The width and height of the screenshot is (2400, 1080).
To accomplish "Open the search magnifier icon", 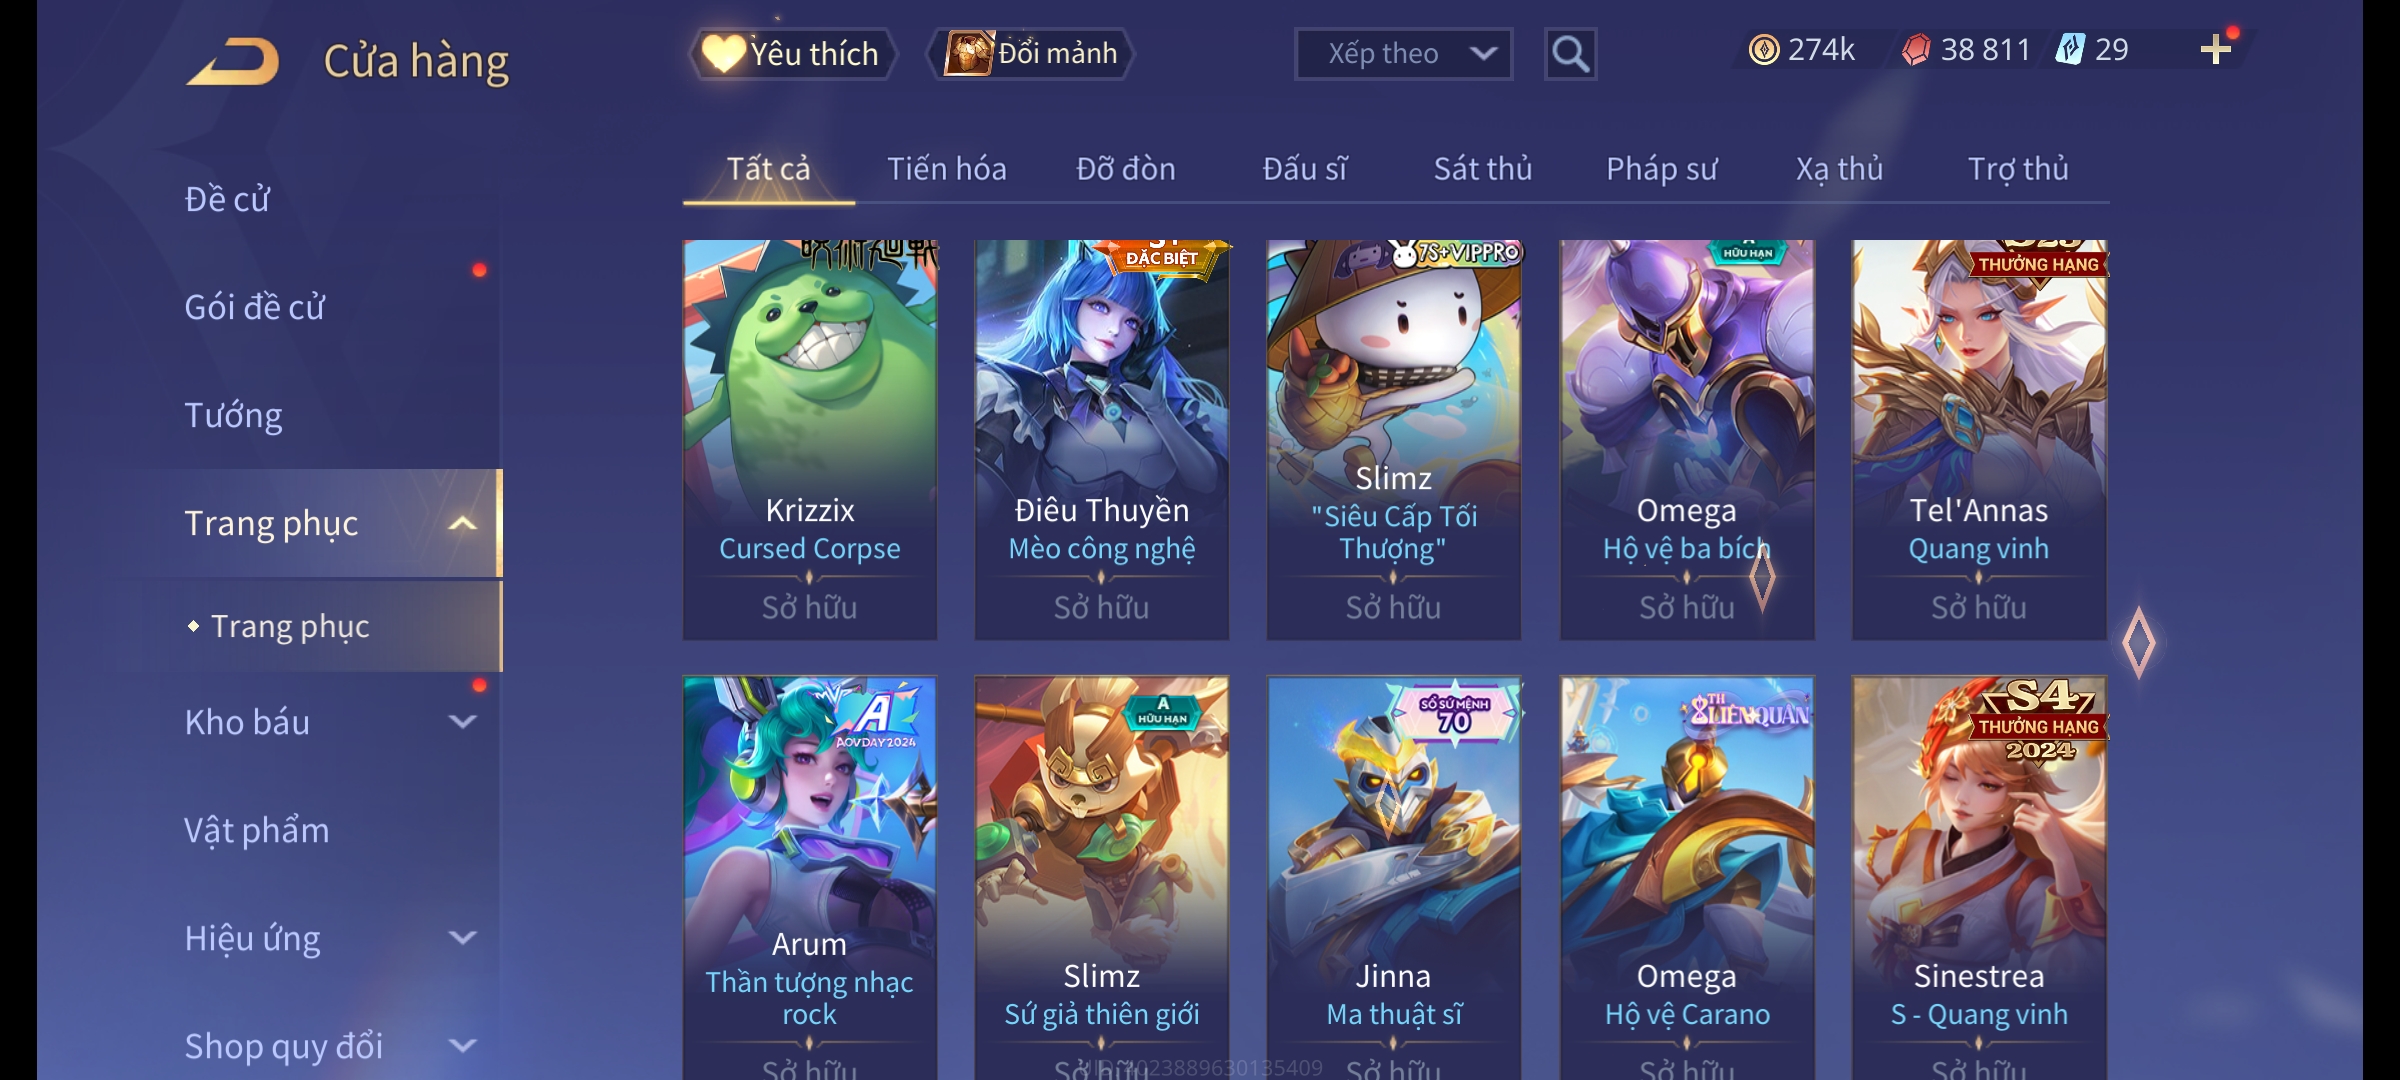I will click(1570, 54).
